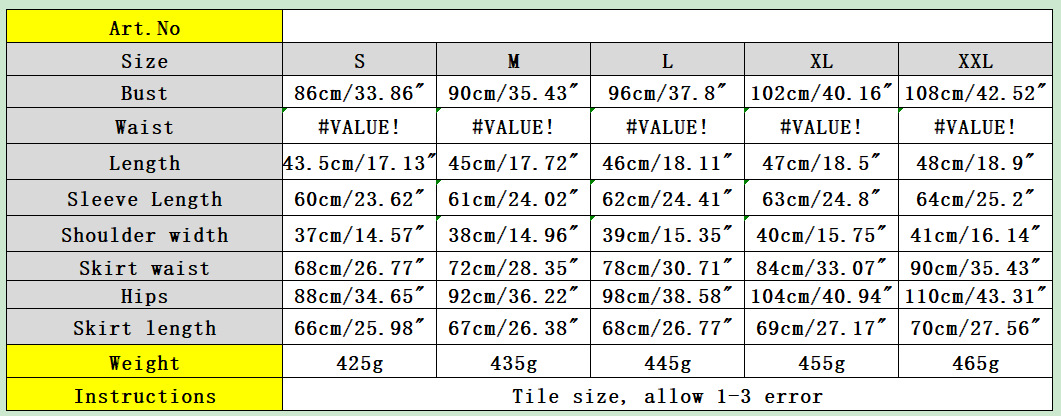The width and height of the screenshot is (1061, 416).
Task: Click the yellow Art.No header cell
Action: [145, 28]
